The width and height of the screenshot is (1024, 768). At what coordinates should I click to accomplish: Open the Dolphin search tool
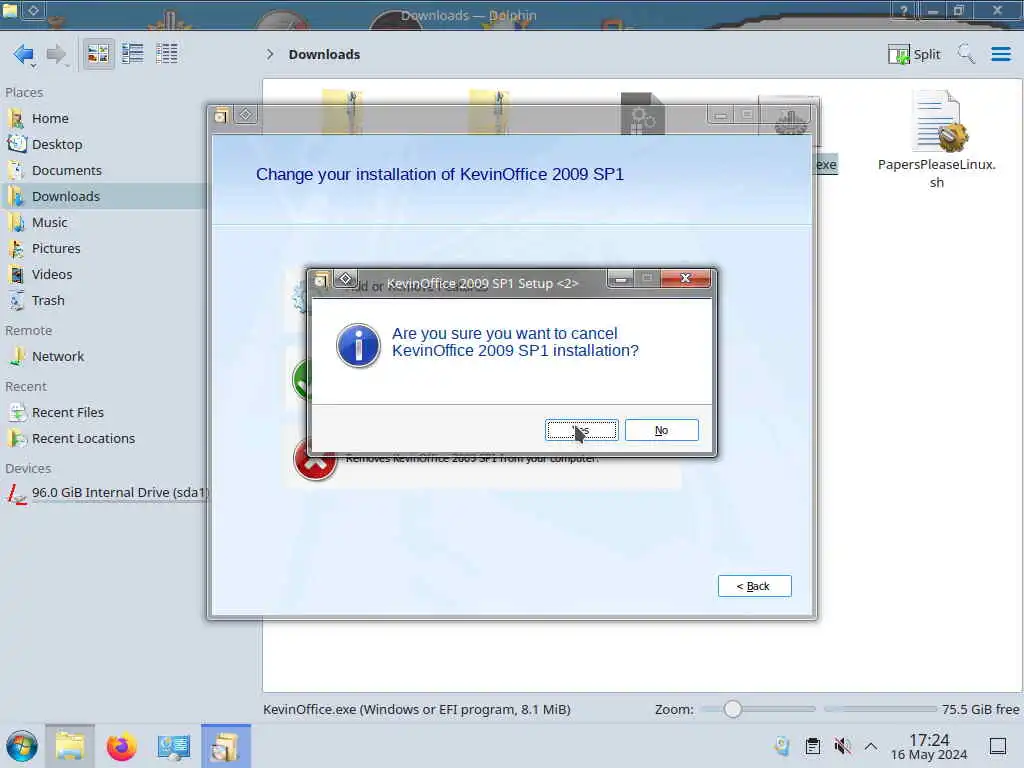[966, 54]
